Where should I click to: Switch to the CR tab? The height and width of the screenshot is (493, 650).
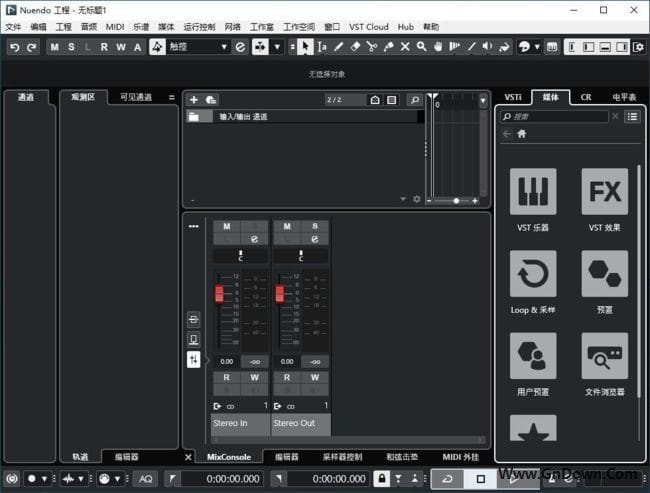click(586, 97)
